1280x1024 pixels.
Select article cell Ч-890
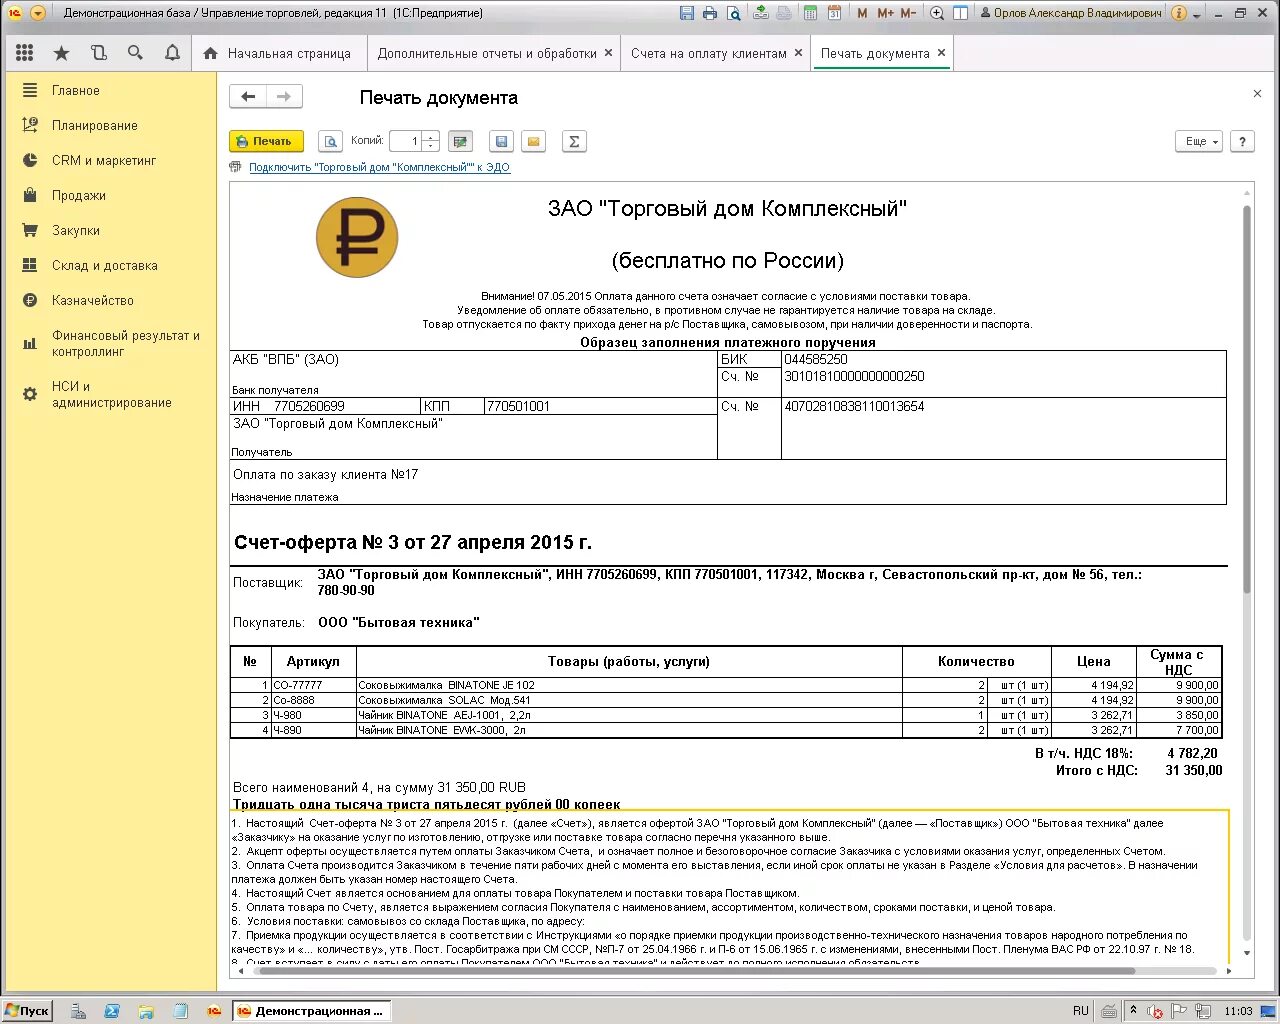click(x=313, y=730)
